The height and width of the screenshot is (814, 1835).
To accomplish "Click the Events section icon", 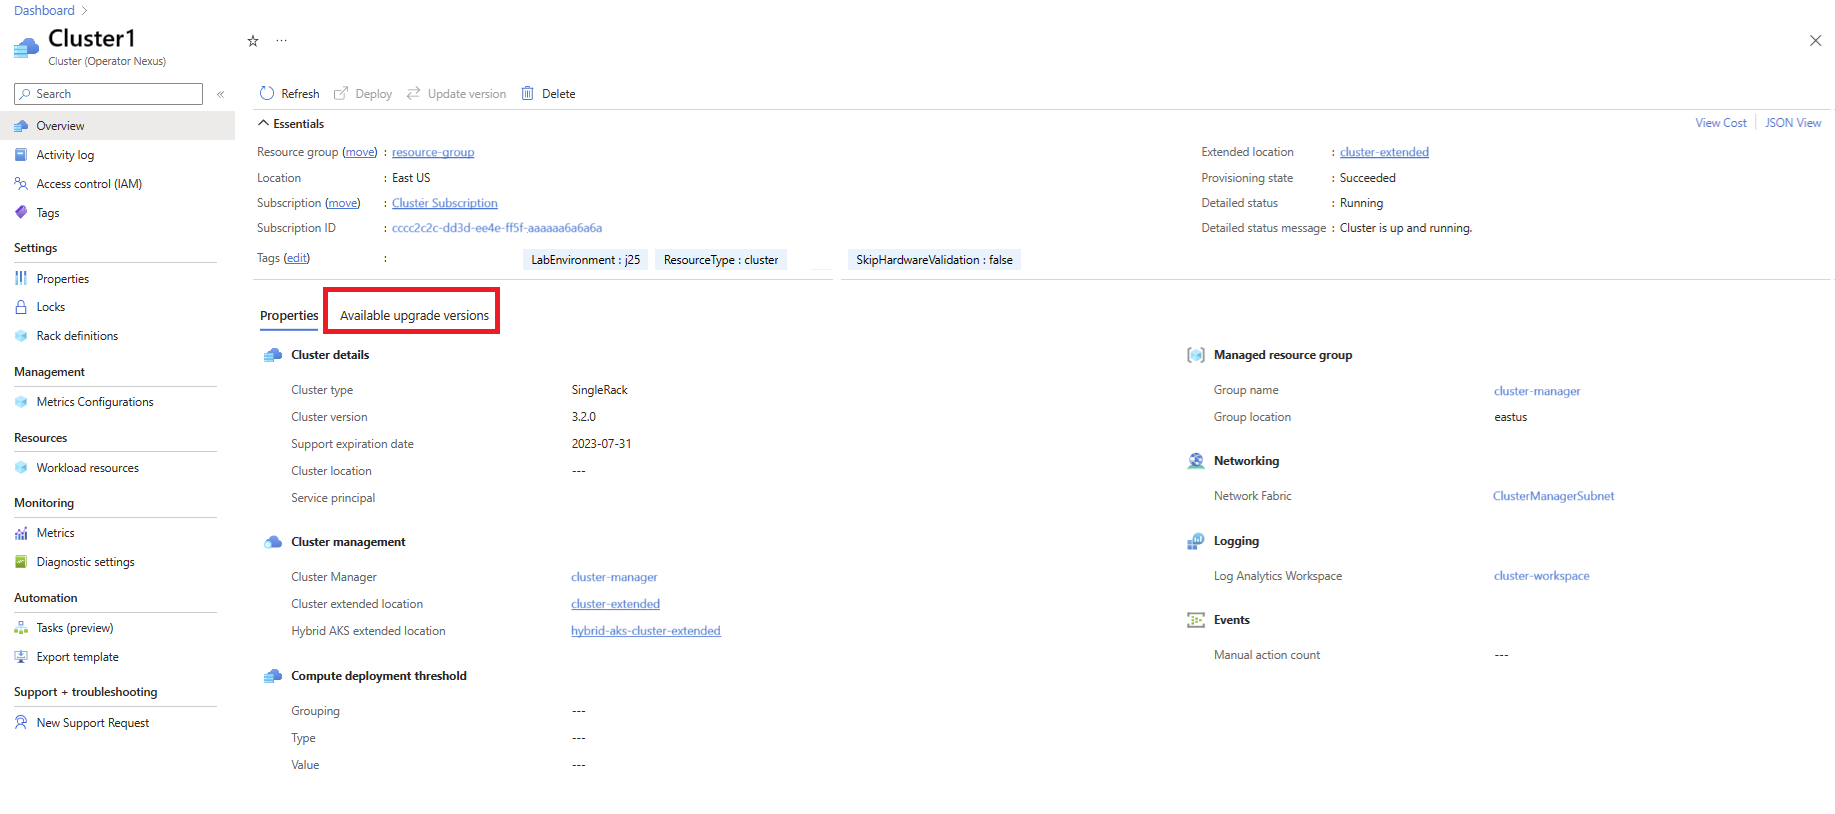I will 1196,620.
